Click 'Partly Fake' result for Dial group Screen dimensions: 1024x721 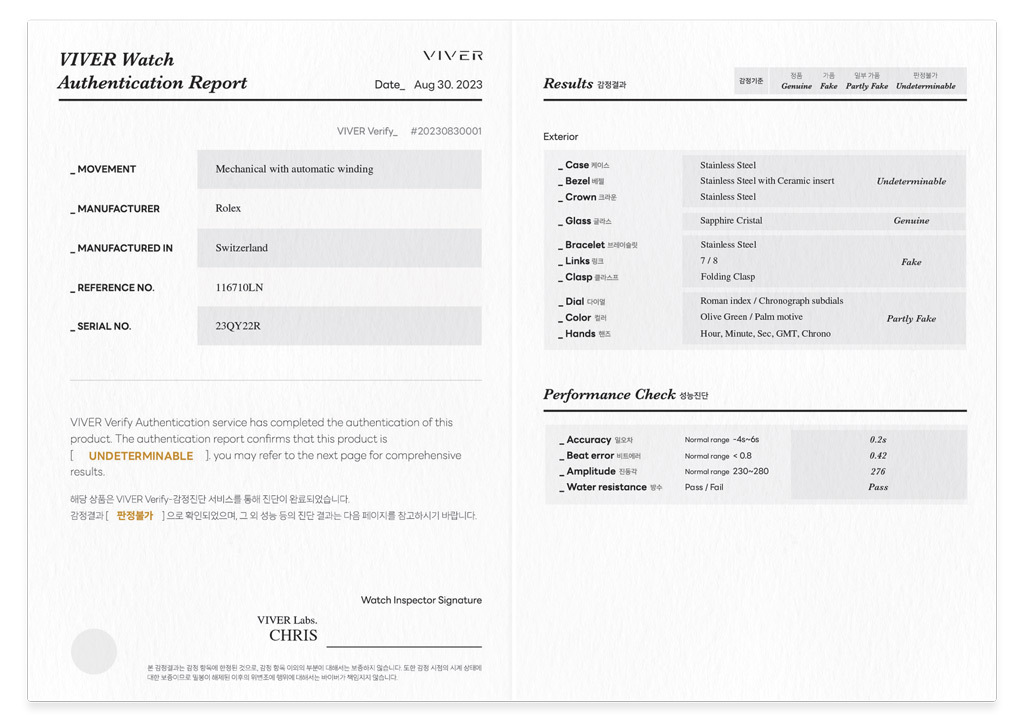tap(911, 319)
